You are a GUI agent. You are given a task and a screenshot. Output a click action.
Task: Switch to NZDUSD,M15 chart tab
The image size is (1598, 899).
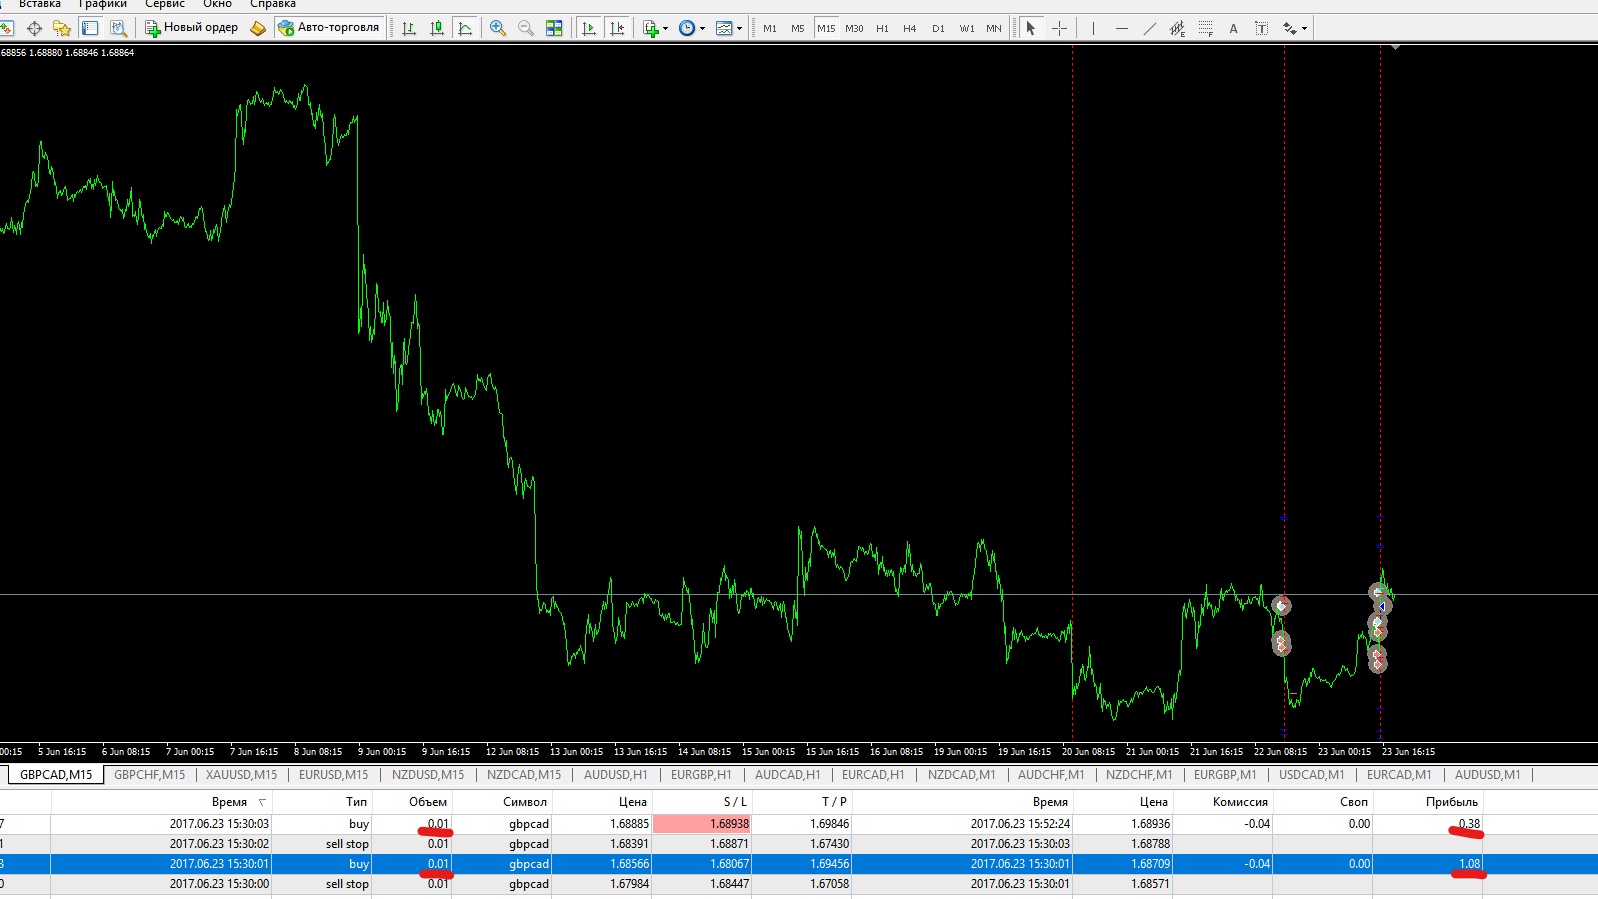point(428,775)
